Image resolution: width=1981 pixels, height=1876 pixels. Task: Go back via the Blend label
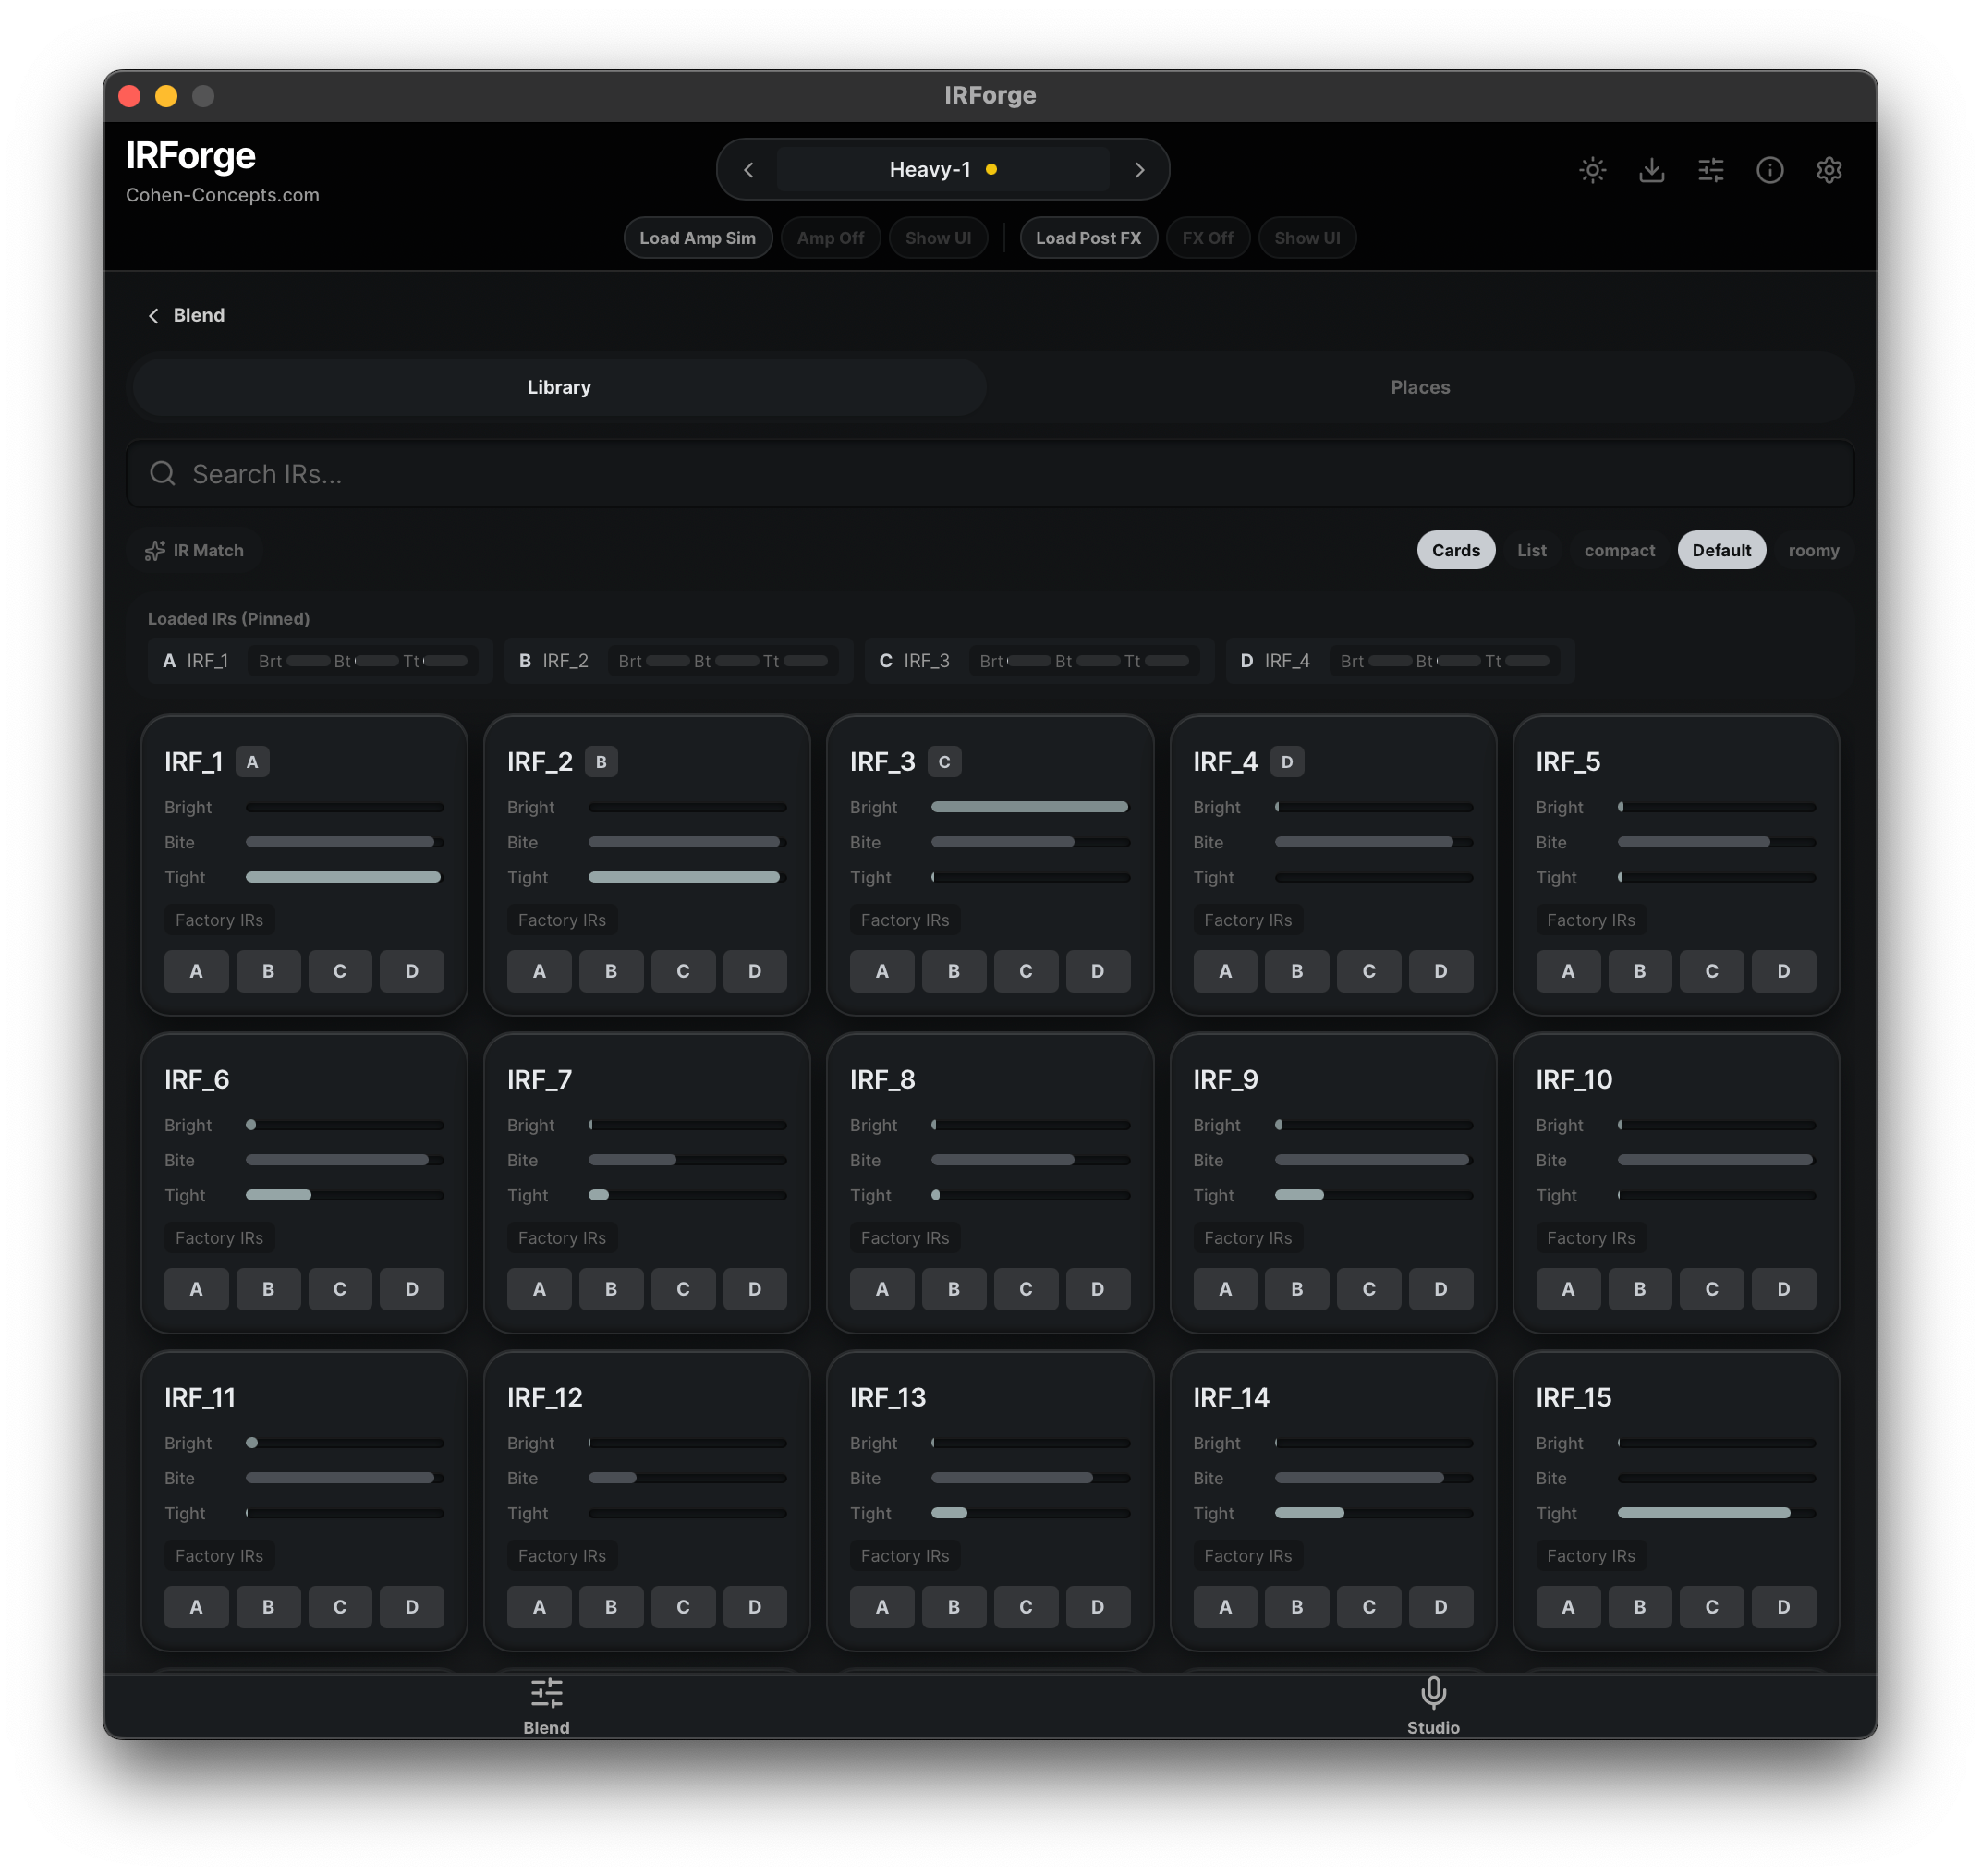point(199,316)
